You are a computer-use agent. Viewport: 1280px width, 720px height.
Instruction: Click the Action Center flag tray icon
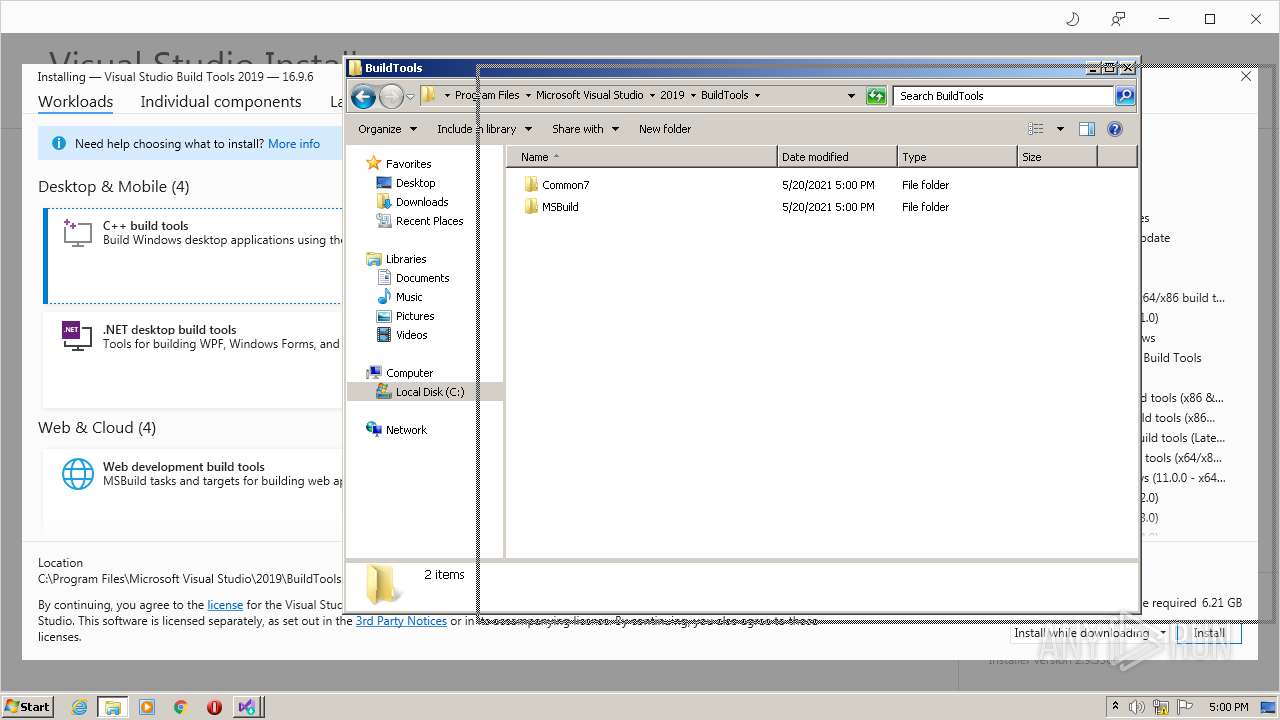(1186, 707)
